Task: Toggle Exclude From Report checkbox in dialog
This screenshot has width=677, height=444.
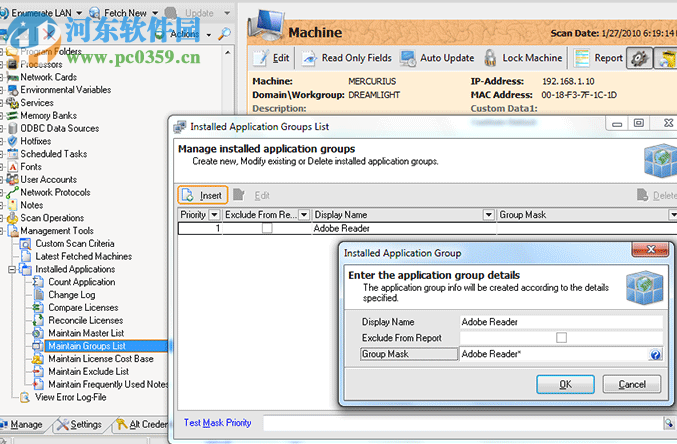Action: [561, 338]
